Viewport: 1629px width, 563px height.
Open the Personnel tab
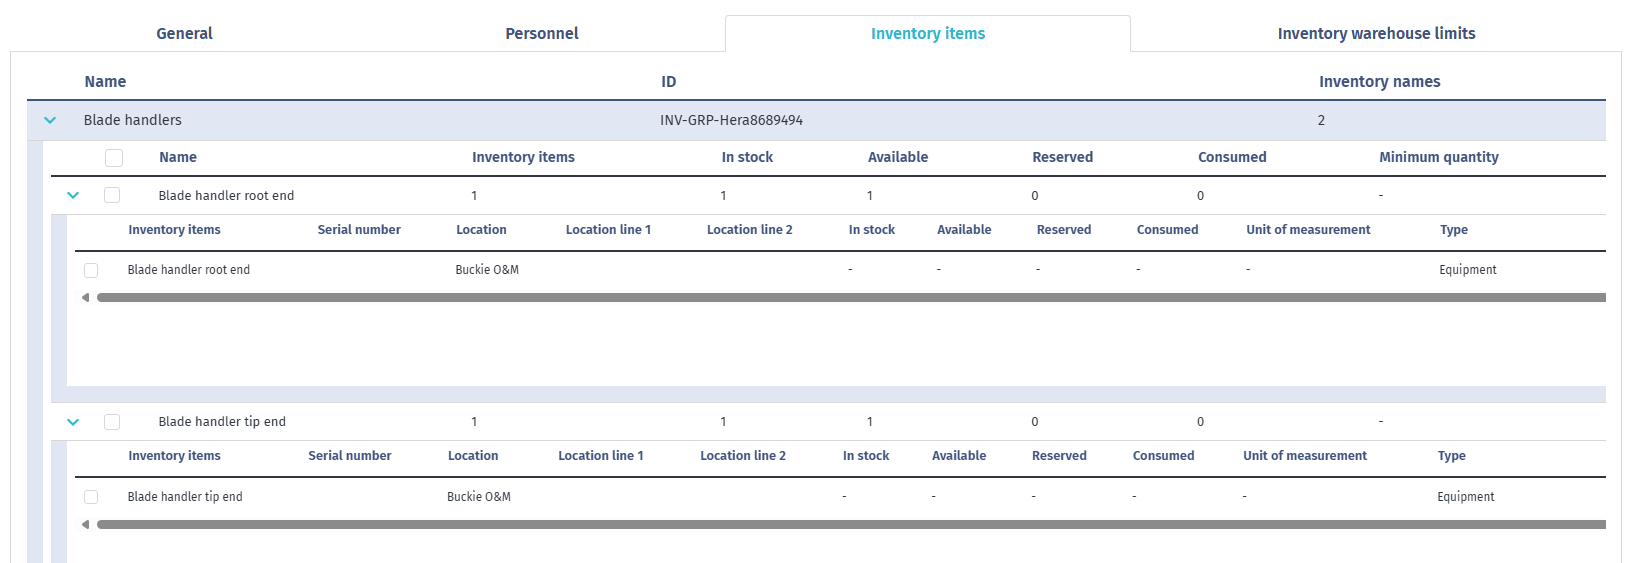(541, 33)
